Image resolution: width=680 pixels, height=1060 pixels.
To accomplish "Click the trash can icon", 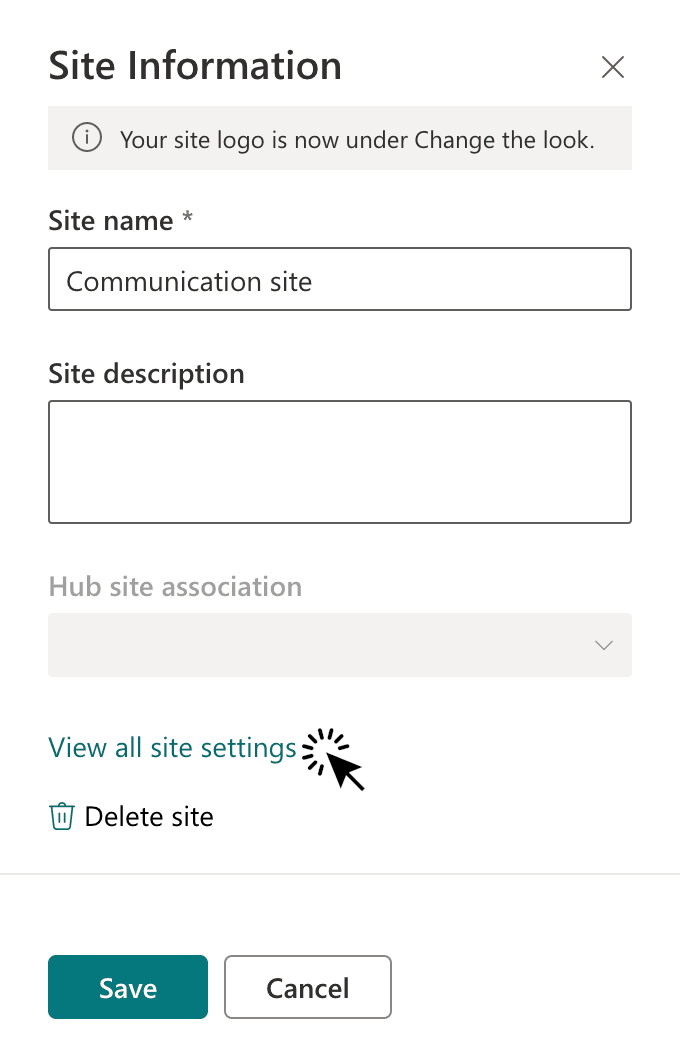I will click(62, 816).
